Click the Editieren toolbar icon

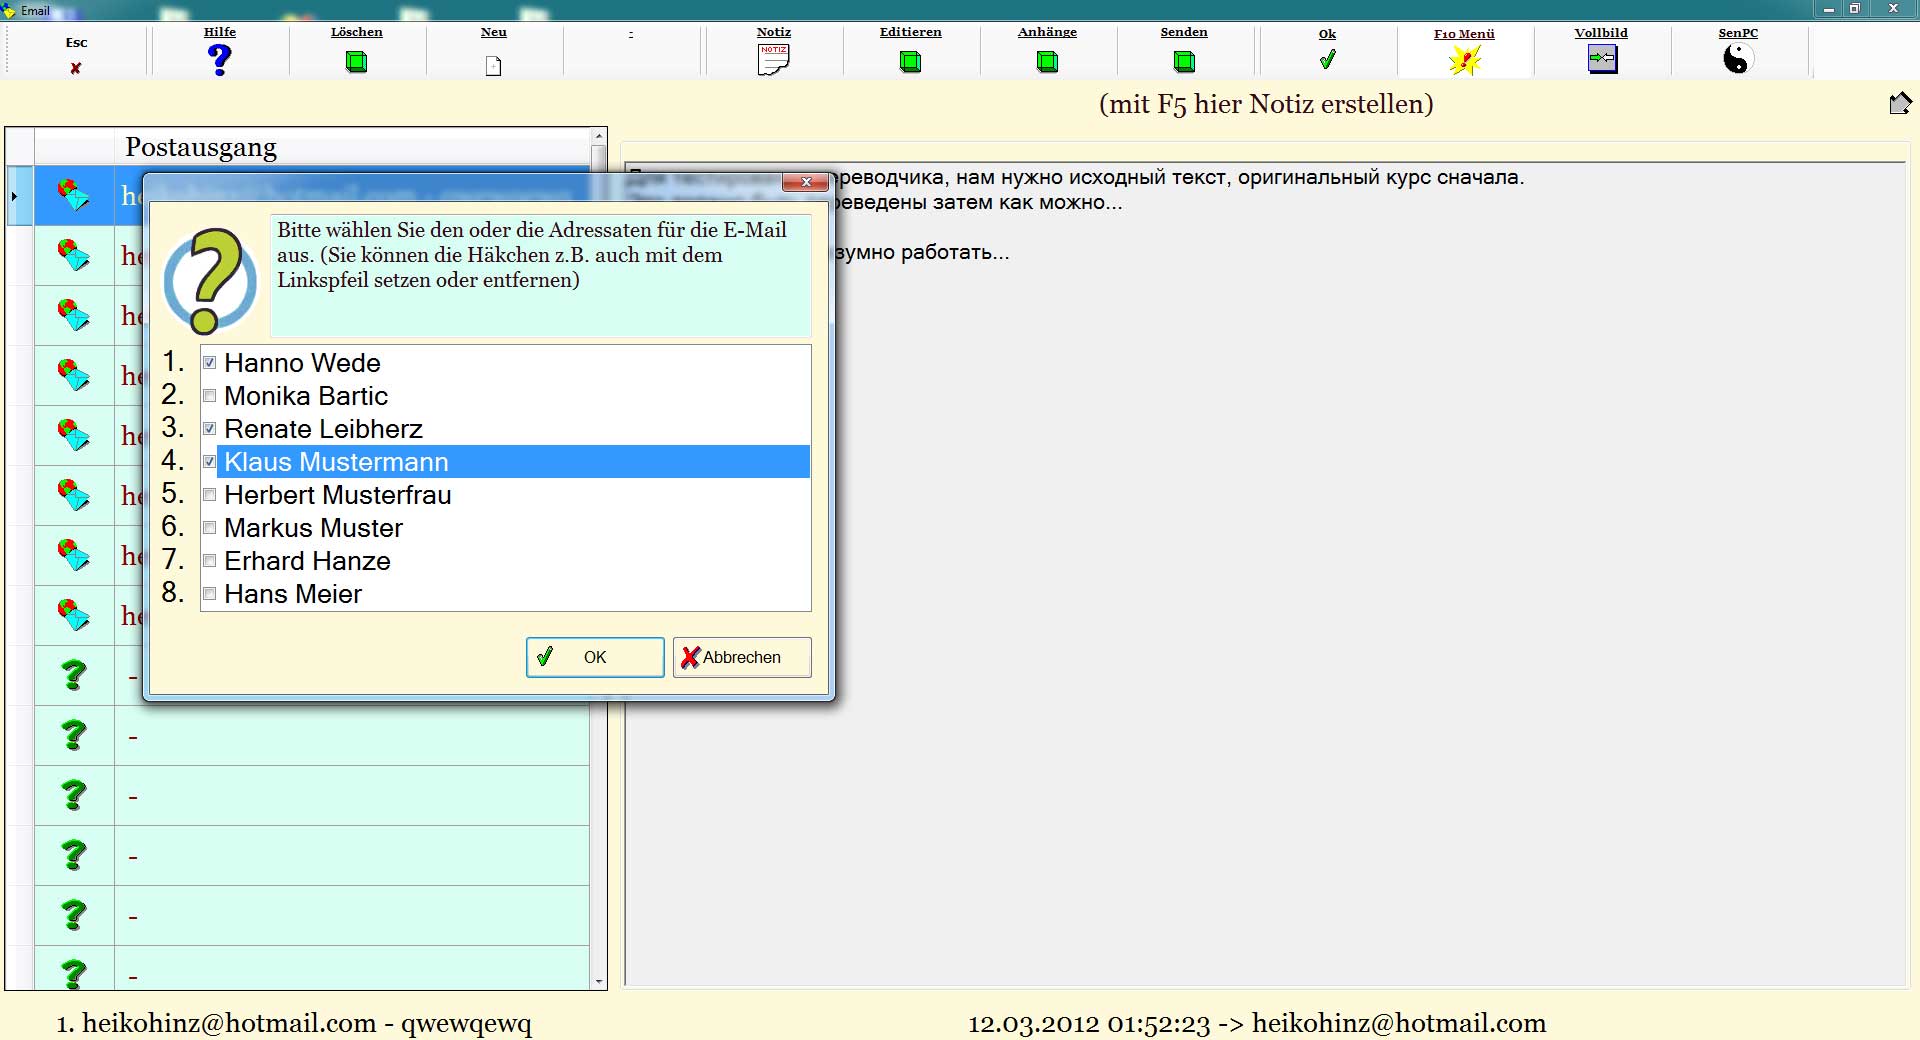pos(910,62)
